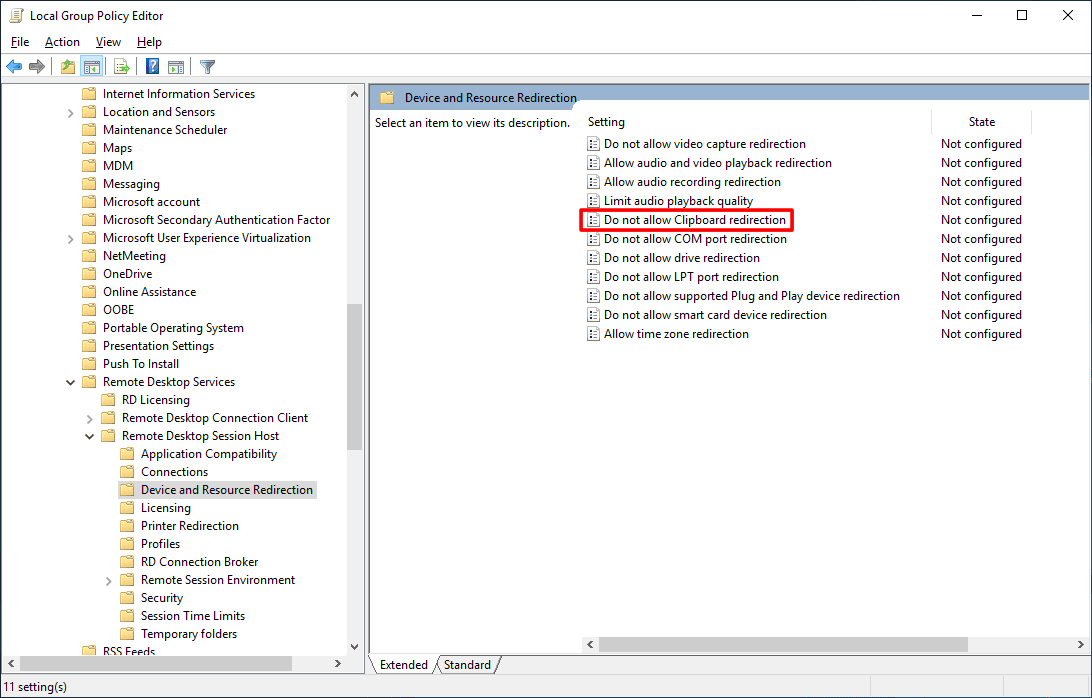Click the tree pane vertical scrollbar down arrow
1092x698 pixels.
coord(355,647)
